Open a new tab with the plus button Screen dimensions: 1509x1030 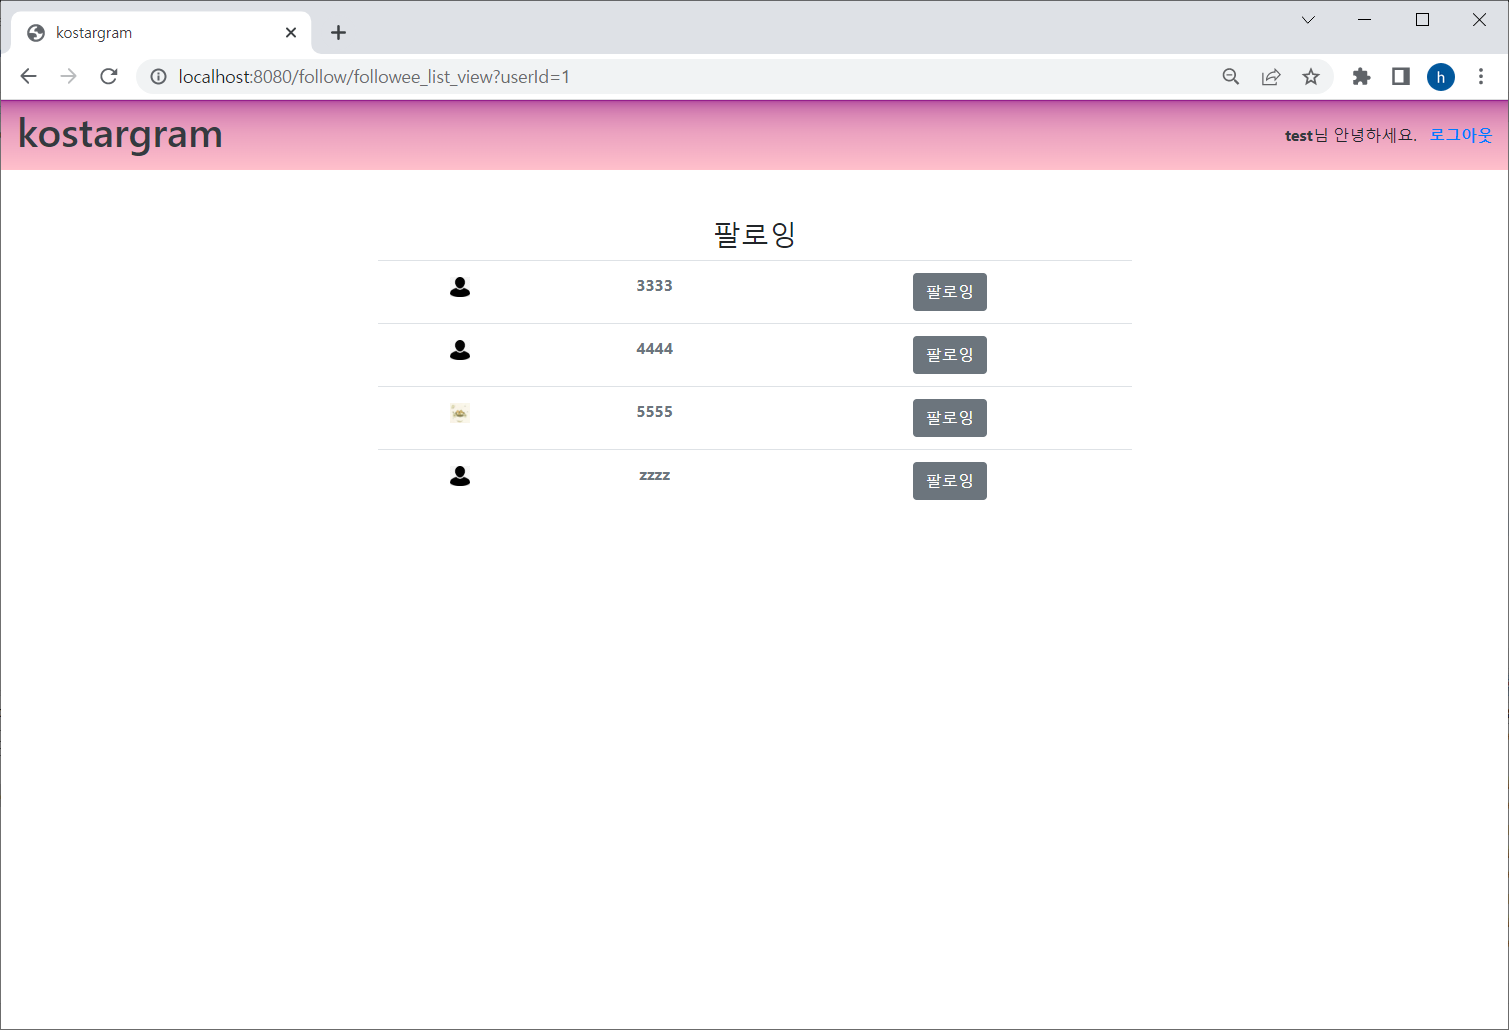pyautogui.click(x=338, y=32)
